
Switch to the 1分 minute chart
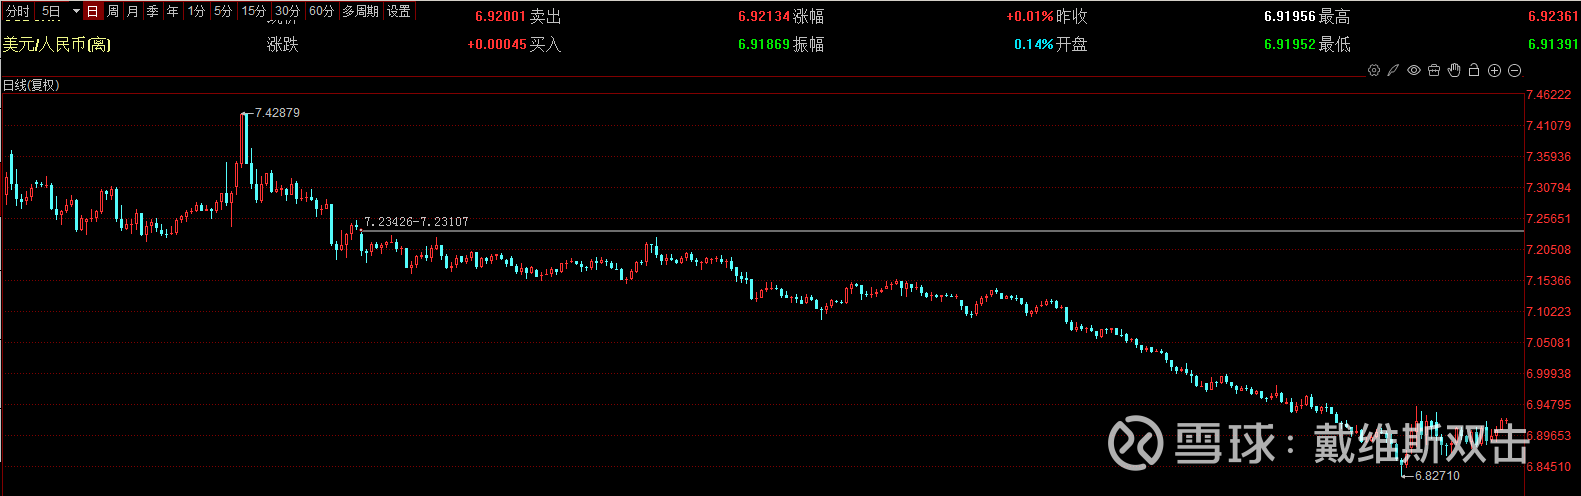pyautogui.click(x=196, y=11)
